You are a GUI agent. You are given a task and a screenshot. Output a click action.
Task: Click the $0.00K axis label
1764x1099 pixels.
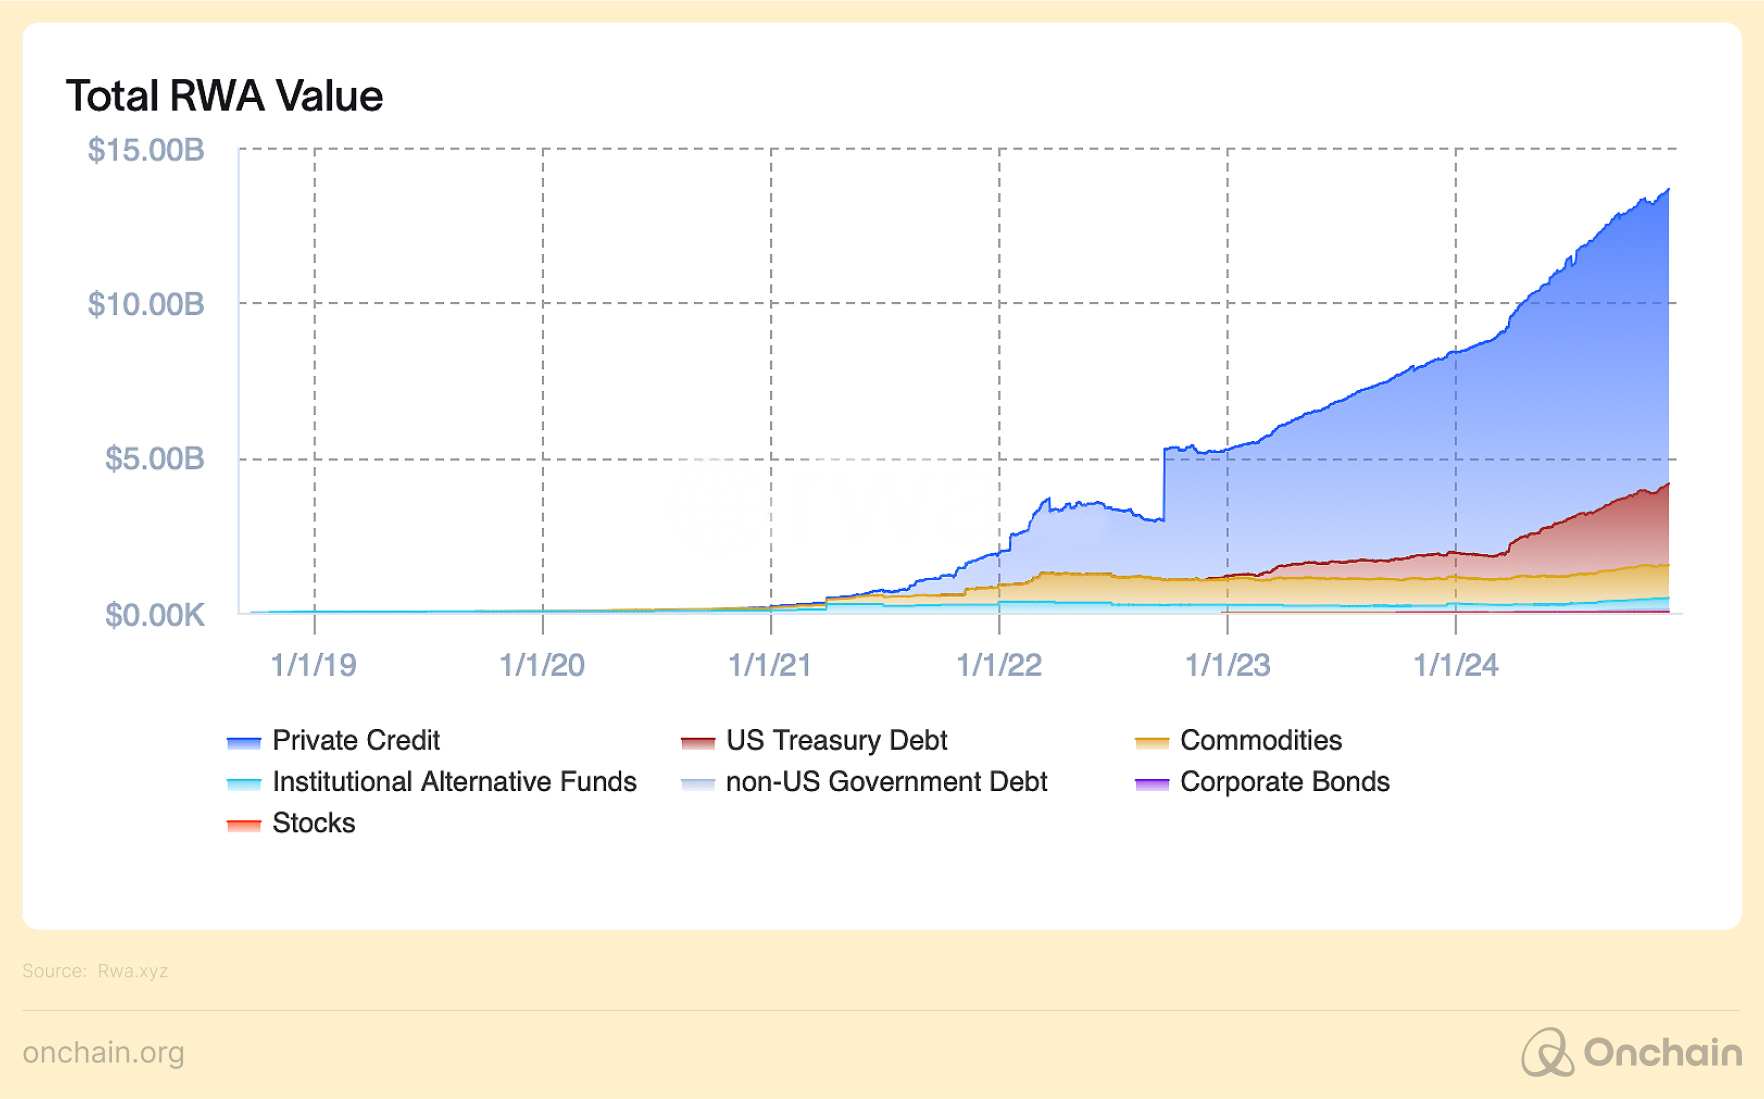[155, 614]
